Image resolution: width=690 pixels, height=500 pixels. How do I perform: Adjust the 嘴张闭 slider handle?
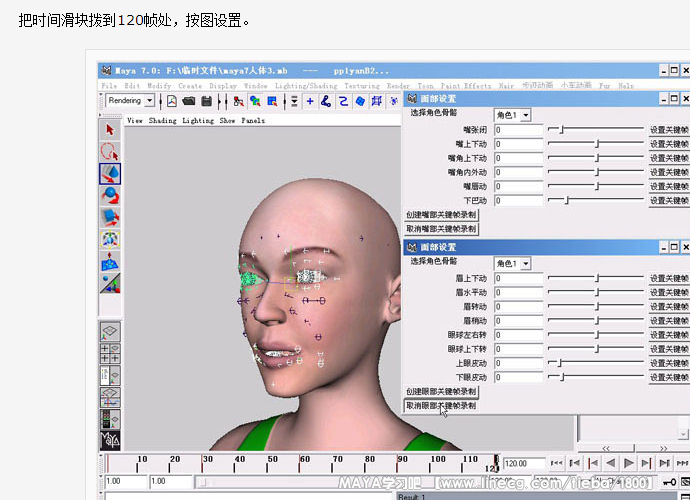click(562, 129)
